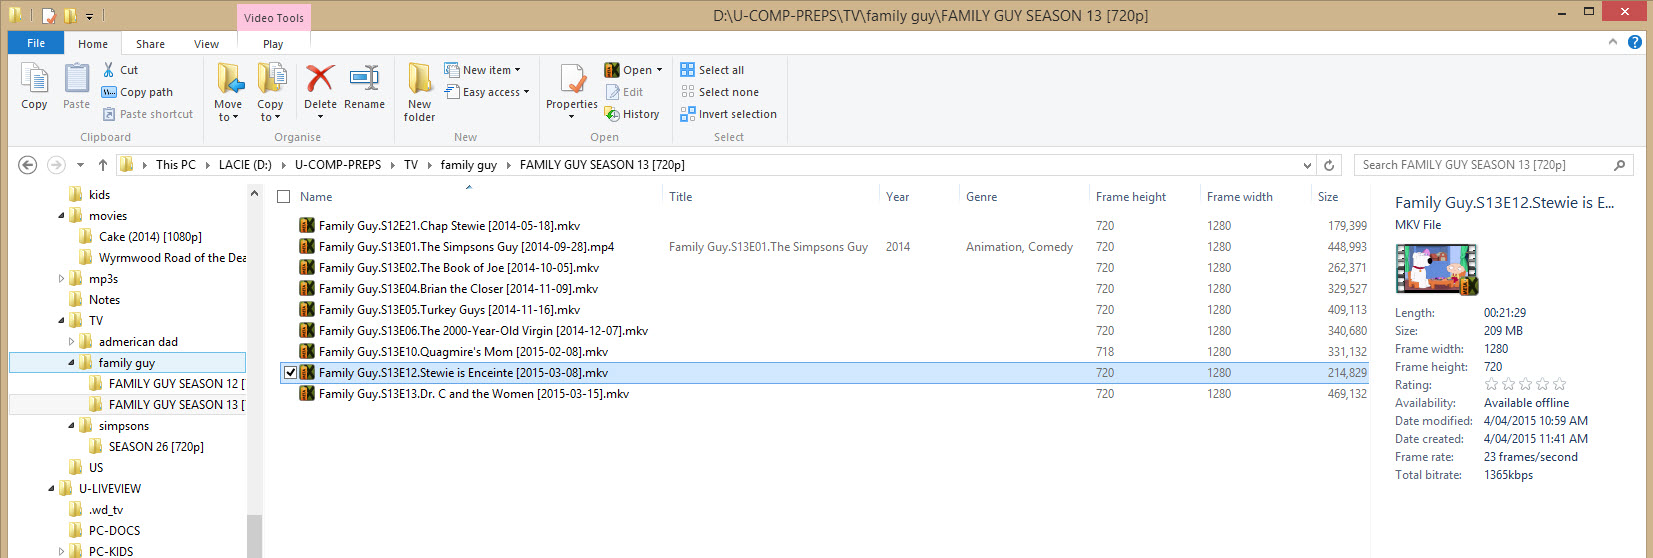Viewport: 1653px width, 558px height.
Task: Delete the selected file with red X
Action: coord(320,79)
